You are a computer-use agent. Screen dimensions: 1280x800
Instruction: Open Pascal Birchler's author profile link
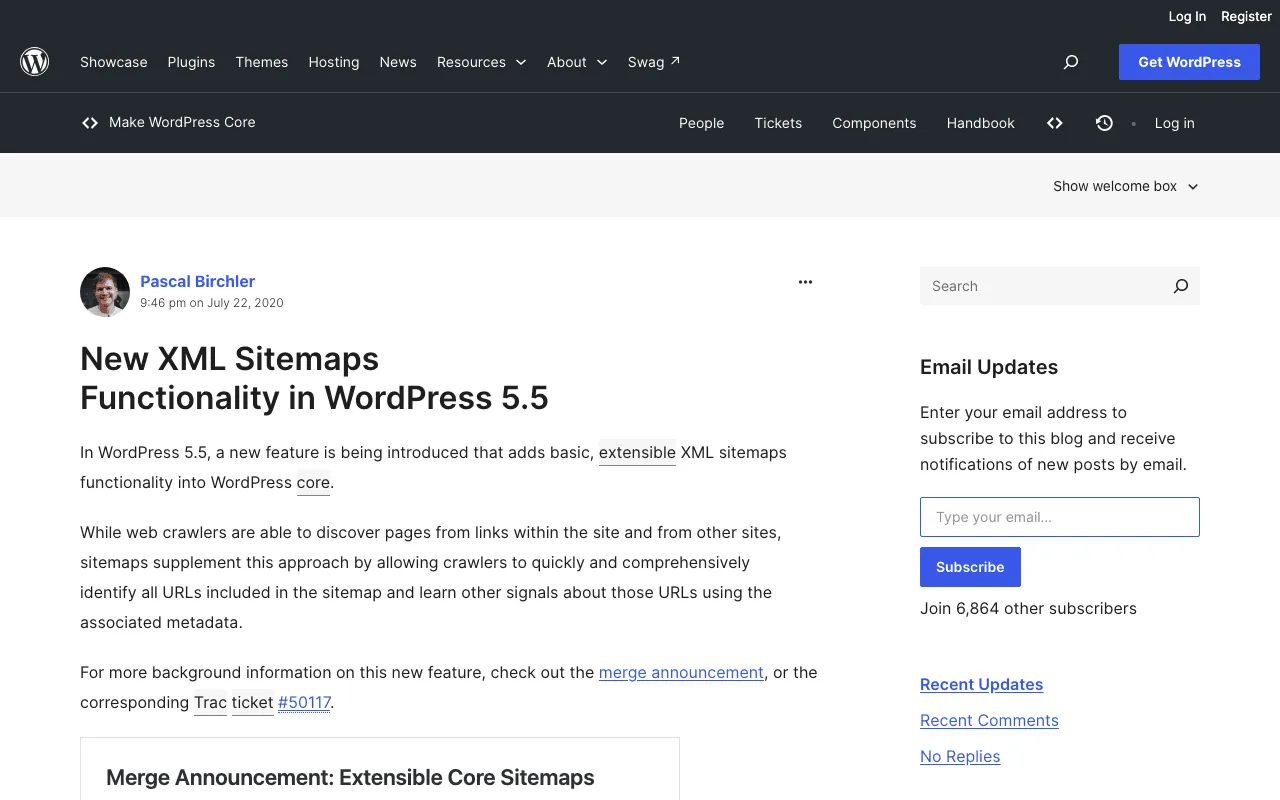tap(197, 281)
